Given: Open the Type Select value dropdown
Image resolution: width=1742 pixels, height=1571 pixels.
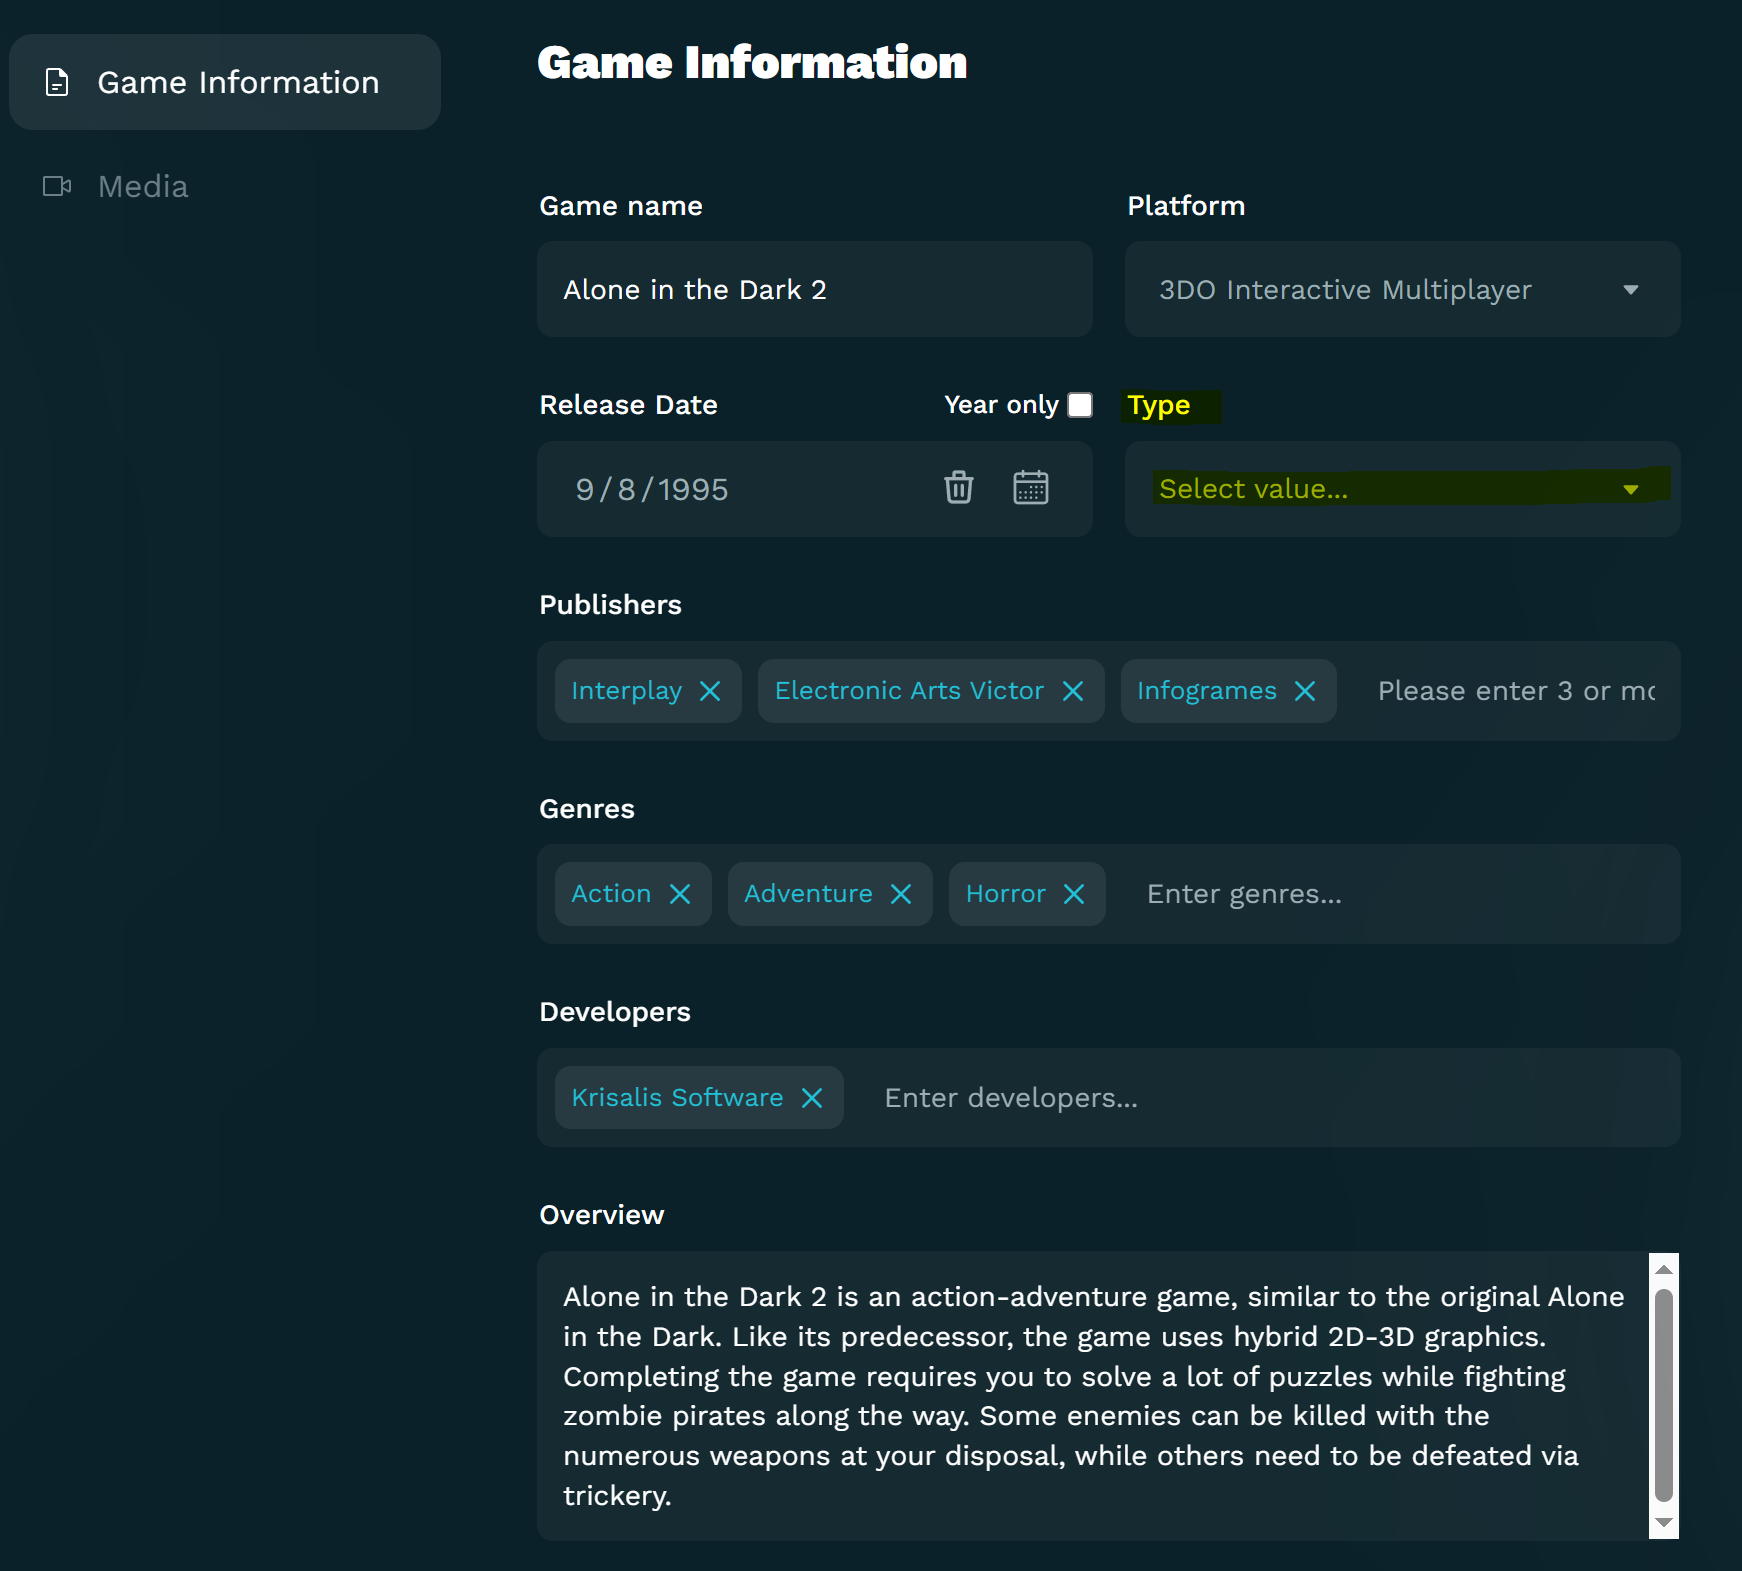Looking at the screenshot, I should tap(1402, 489).
